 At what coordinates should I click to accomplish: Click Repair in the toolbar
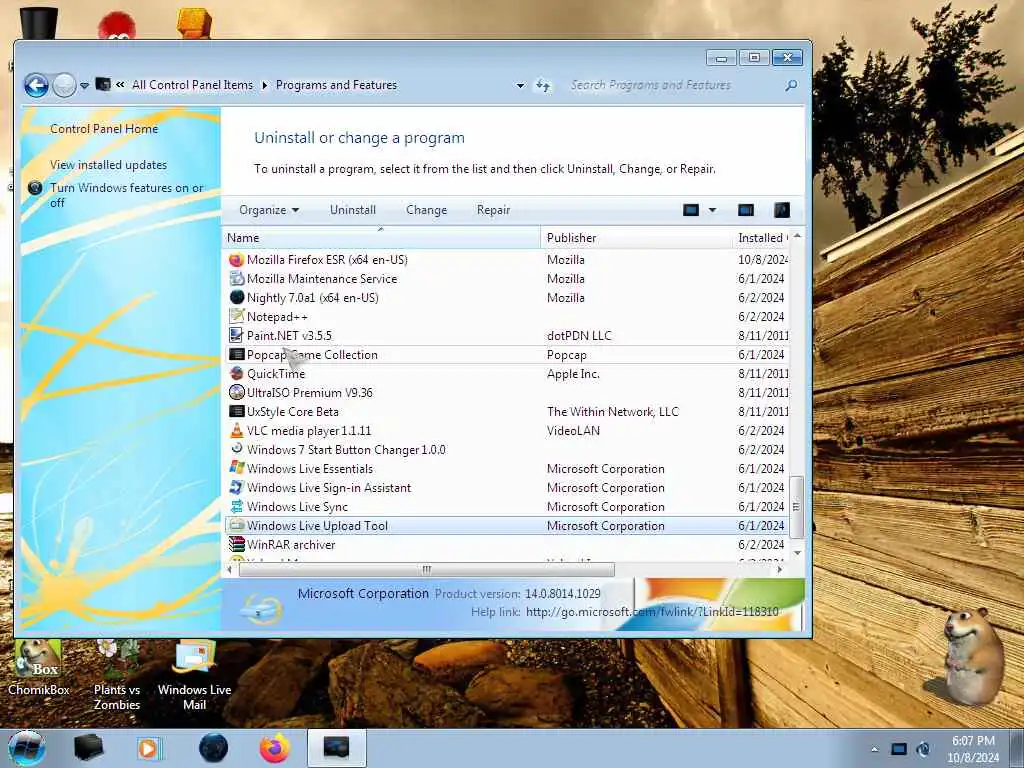(x=493, y=210)
